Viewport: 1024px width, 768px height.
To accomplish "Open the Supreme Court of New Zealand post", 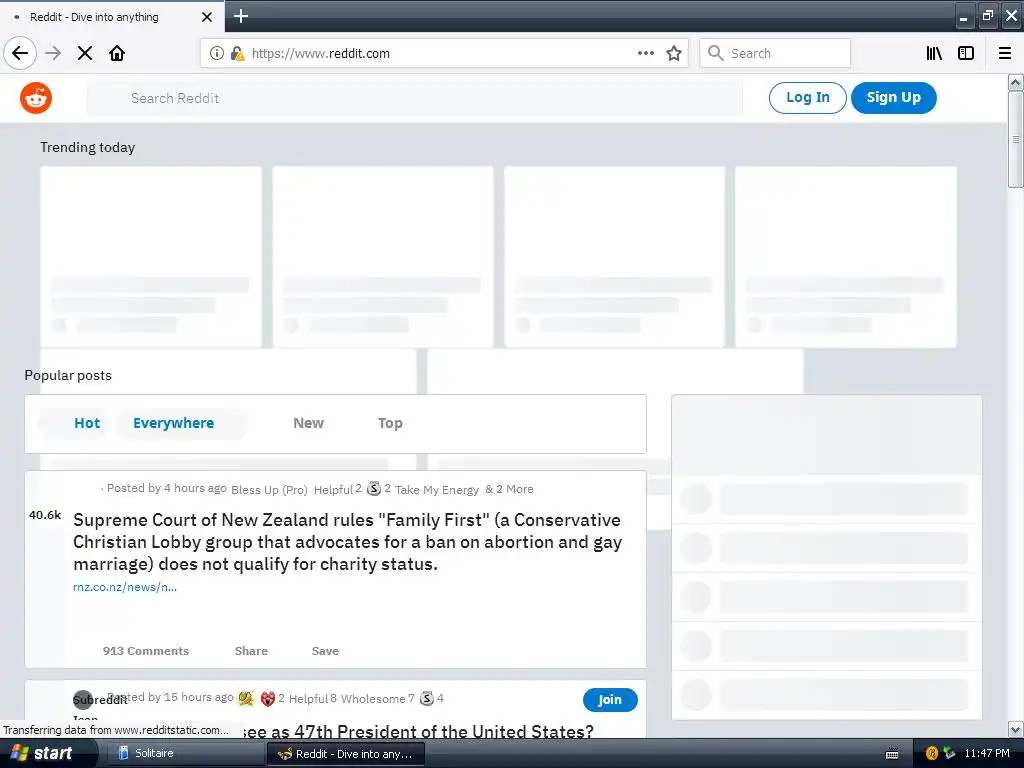I will [347, 542].
